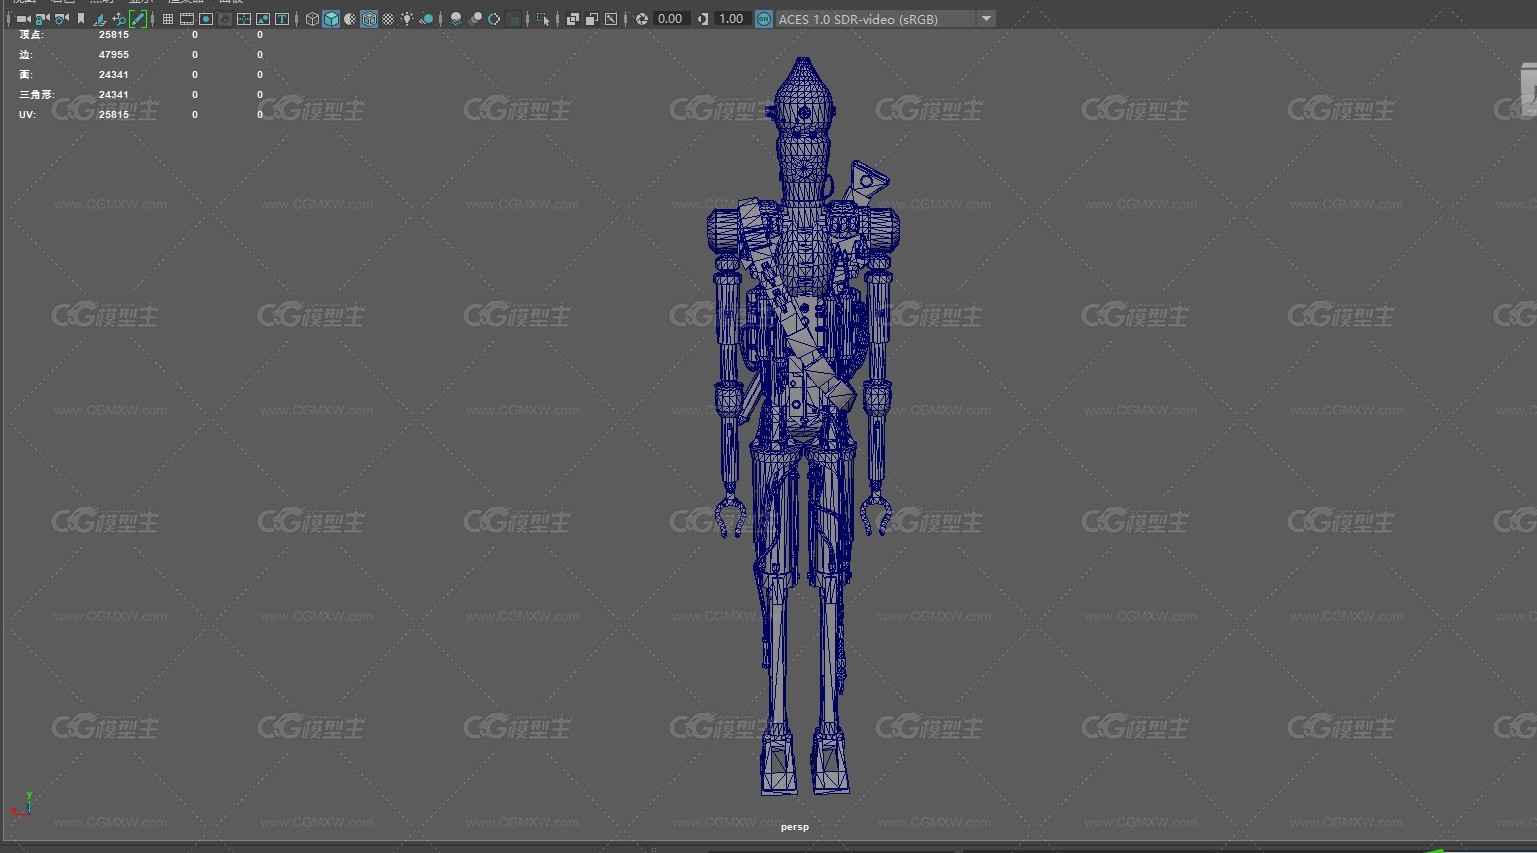
Task: Click the XYZ axis indicator
Action: tap(22, 805)
